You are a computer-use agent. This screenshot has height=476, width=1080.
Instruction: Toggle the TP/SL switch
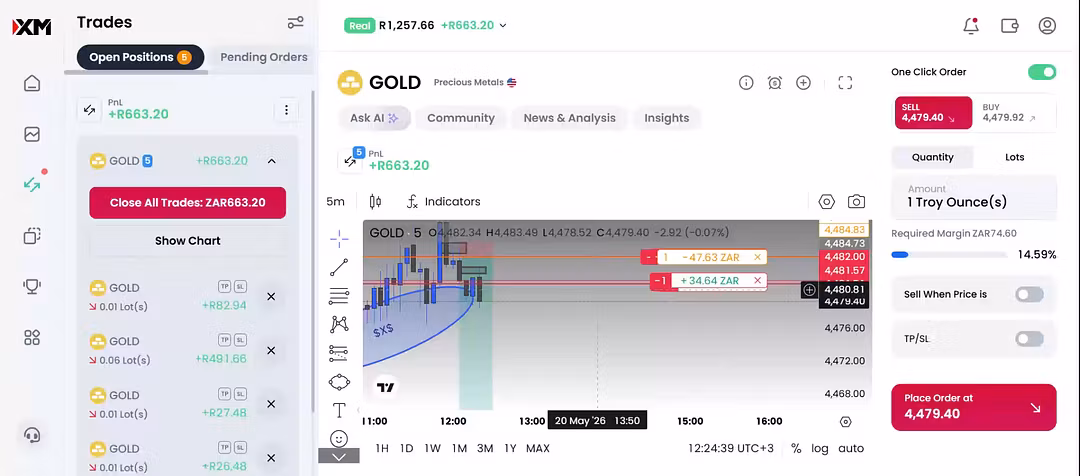pos(1030,339)
